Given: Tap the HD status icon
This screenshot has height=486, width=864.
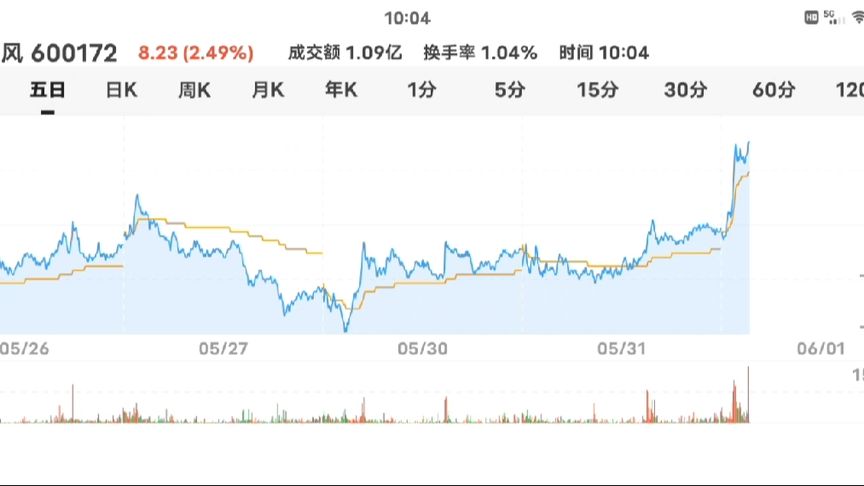Looking at the screenshot, I should pyautogui.click(x=811, y=18).
